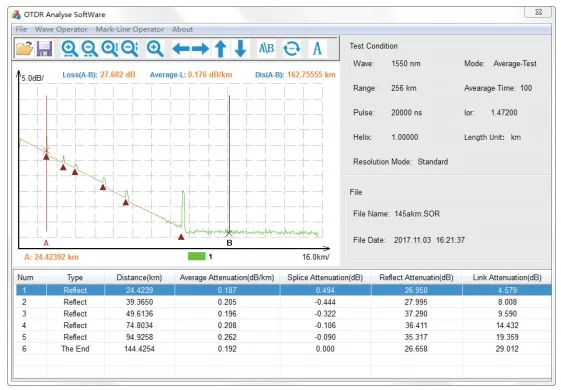Zoom in vertically on the trace
The image size is (561, 390).
109,49
